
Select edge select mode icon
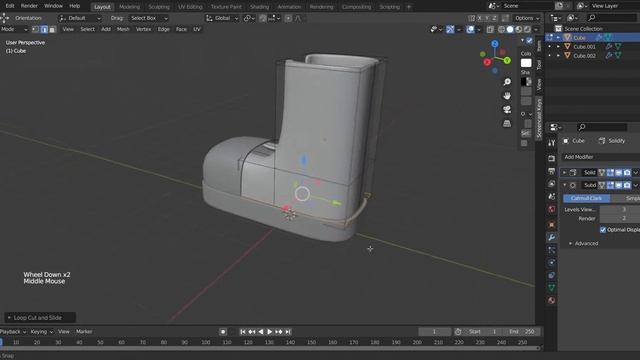click(44, 29)
